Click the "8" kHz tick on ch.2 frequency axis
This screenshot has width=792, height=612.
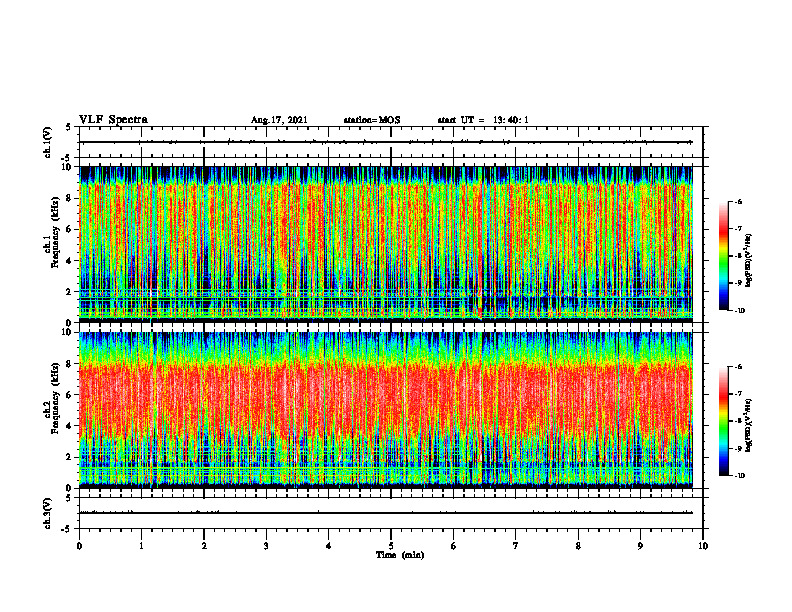70,364
